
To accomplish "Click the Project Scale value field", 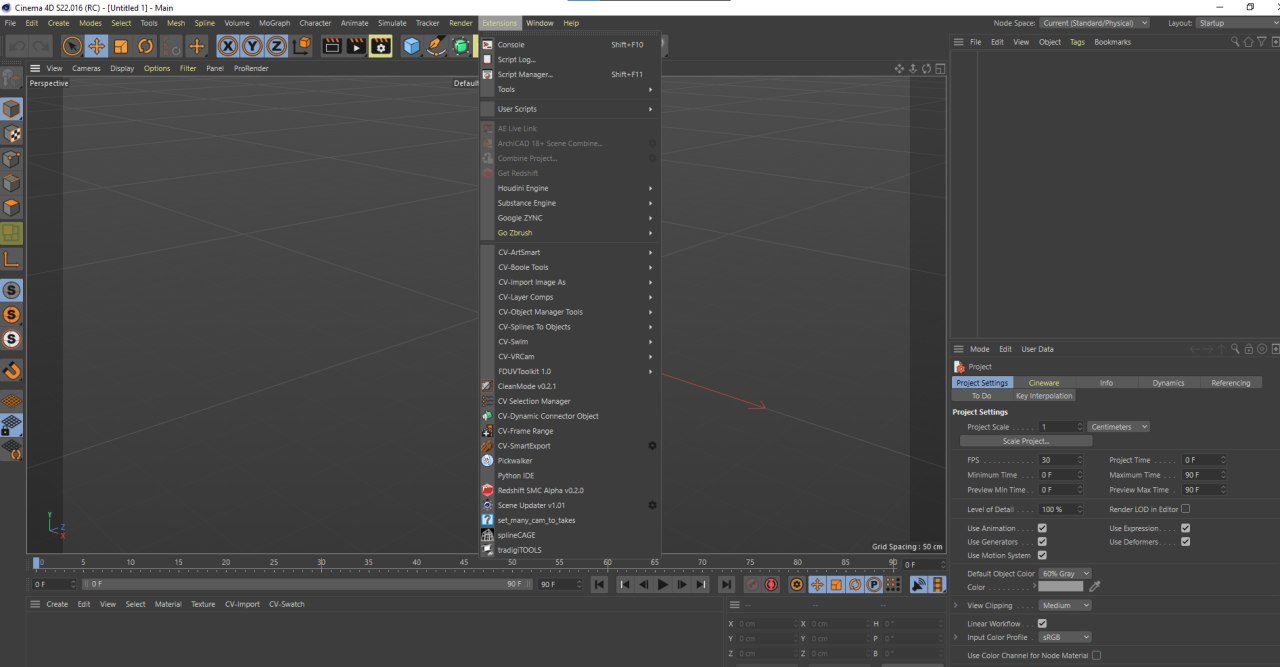I will click(1061, 427).
